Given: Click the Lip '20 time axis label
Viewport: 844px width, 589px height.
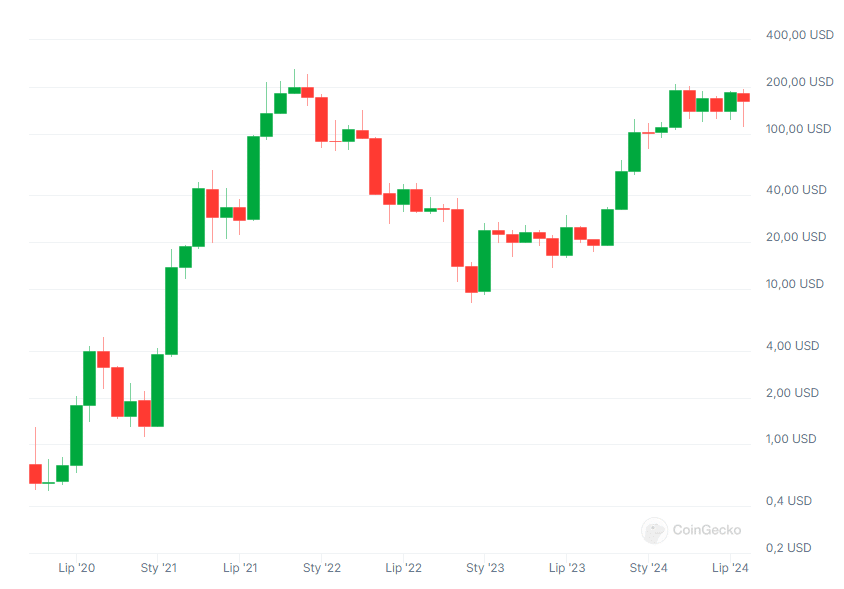Looking at the screenshot, I should (x=77, y=568).
